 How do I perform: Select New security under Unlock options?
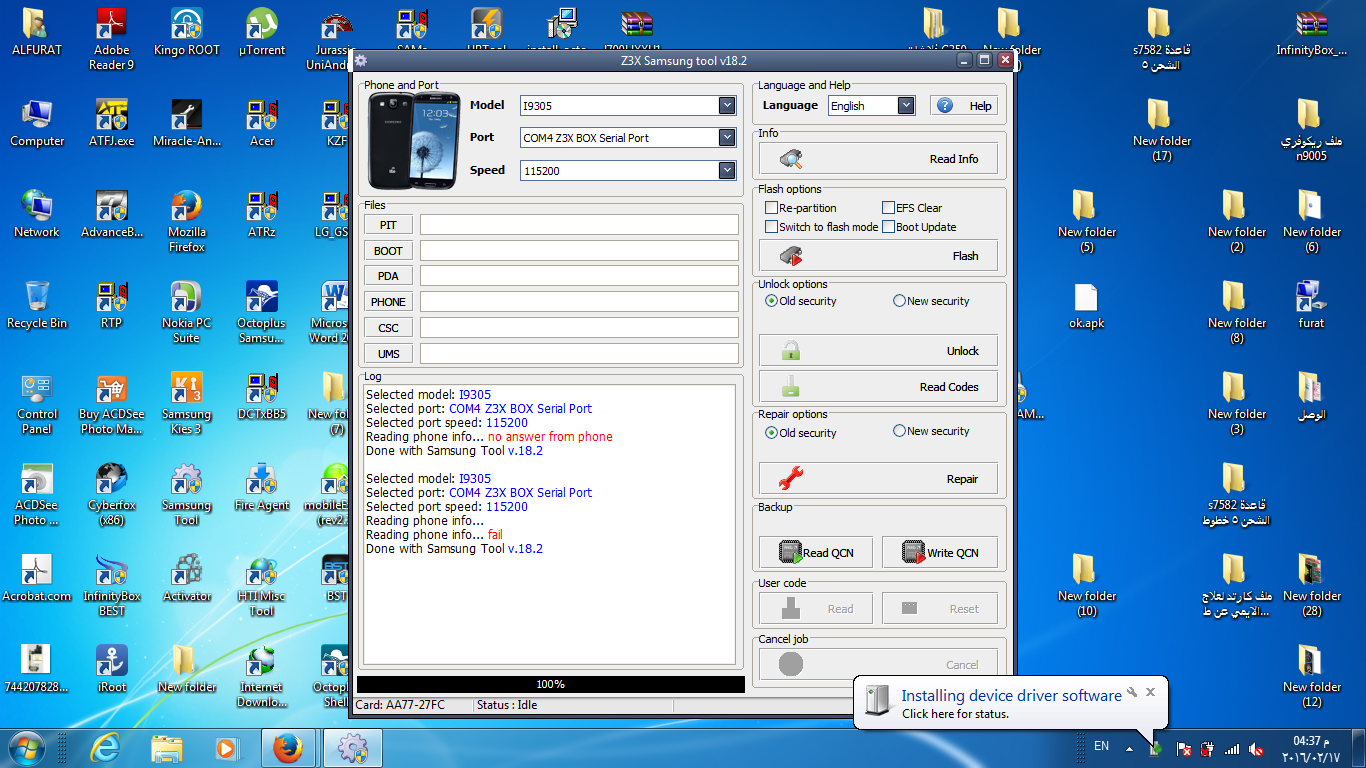tap(899, 301)
